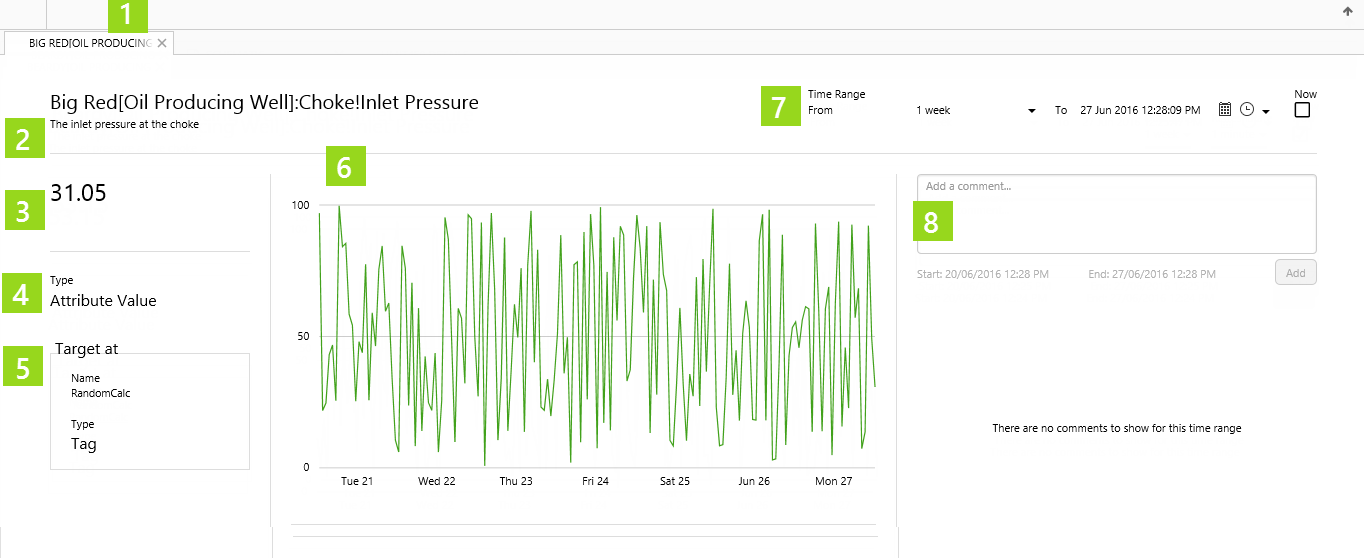This screenshot has height=558, width=1364.
Task: Click the RandomCalc target name
Action: click(x=100, y=393)
